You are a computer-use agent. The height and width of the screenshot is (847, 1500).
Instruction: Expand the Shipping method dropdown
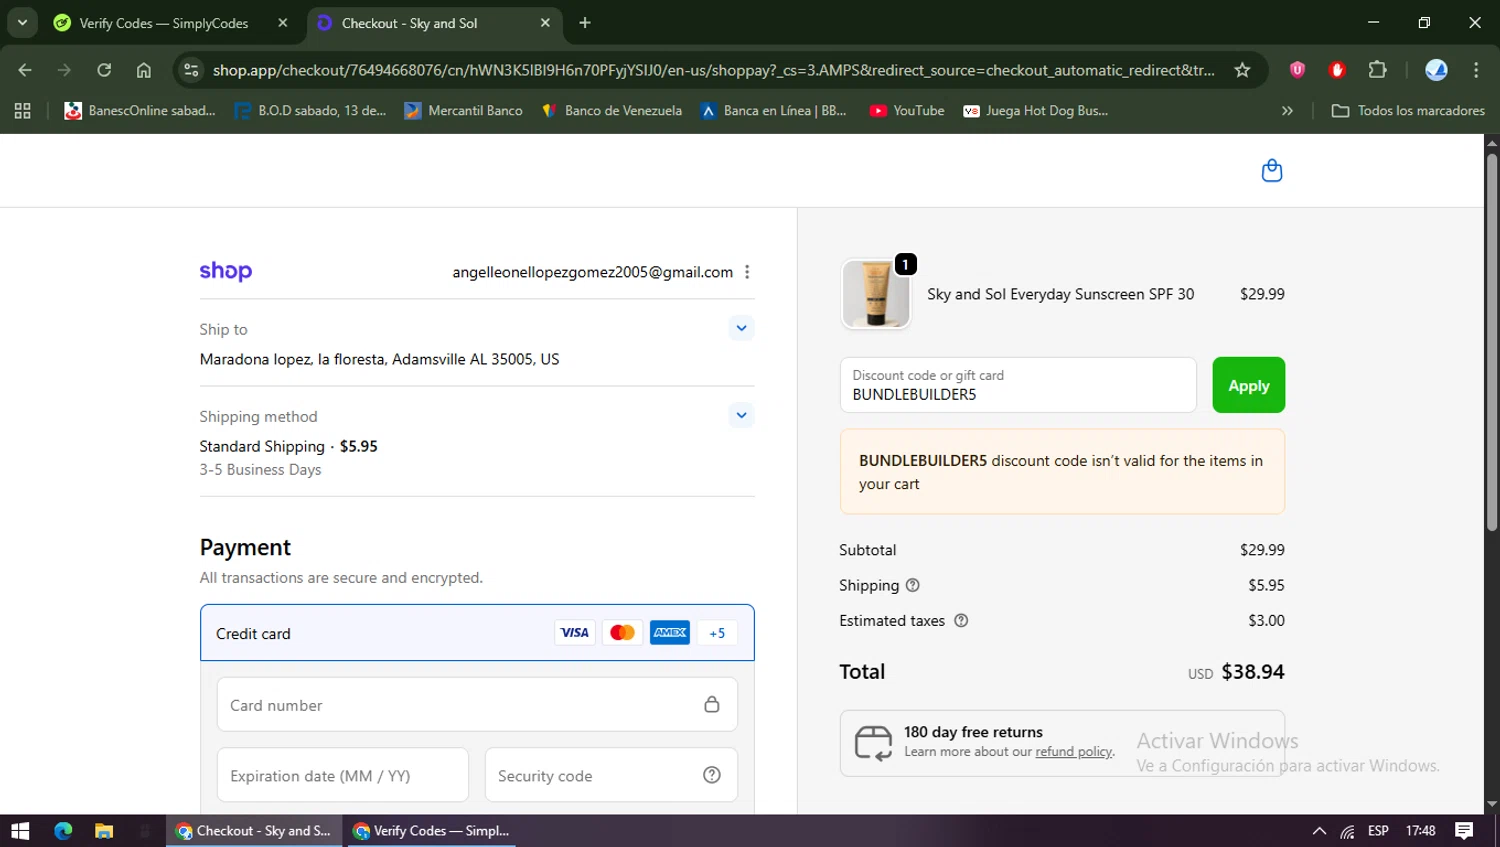pyautogui.click(x=741, y=415)
